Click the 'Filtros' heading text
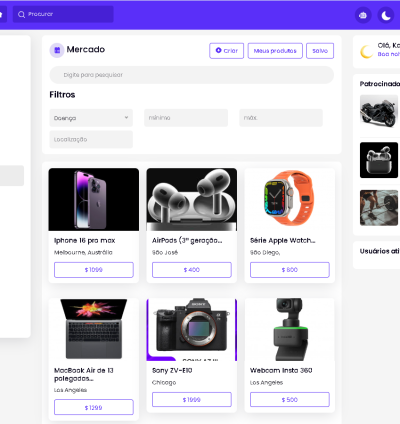 pyautogui.click(x=62, y=95)
